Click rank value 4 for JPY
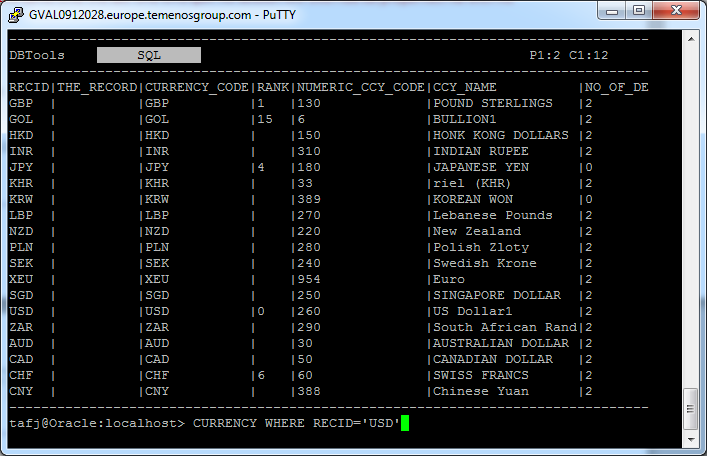 pos(261,167)
